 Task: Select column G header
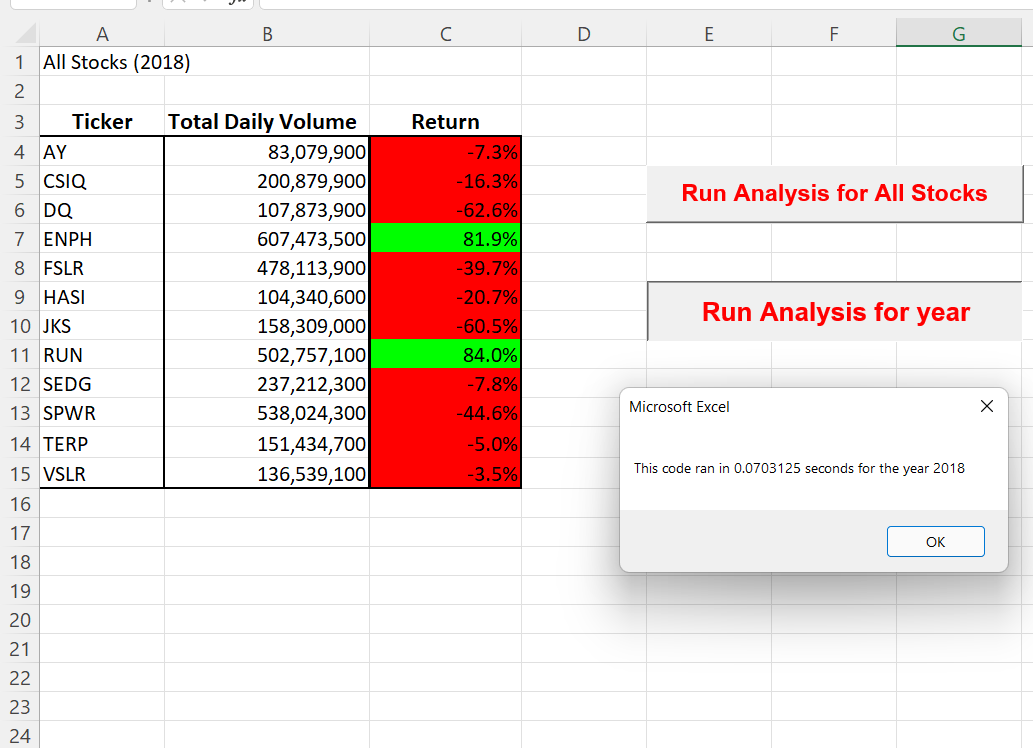point(959,34)
